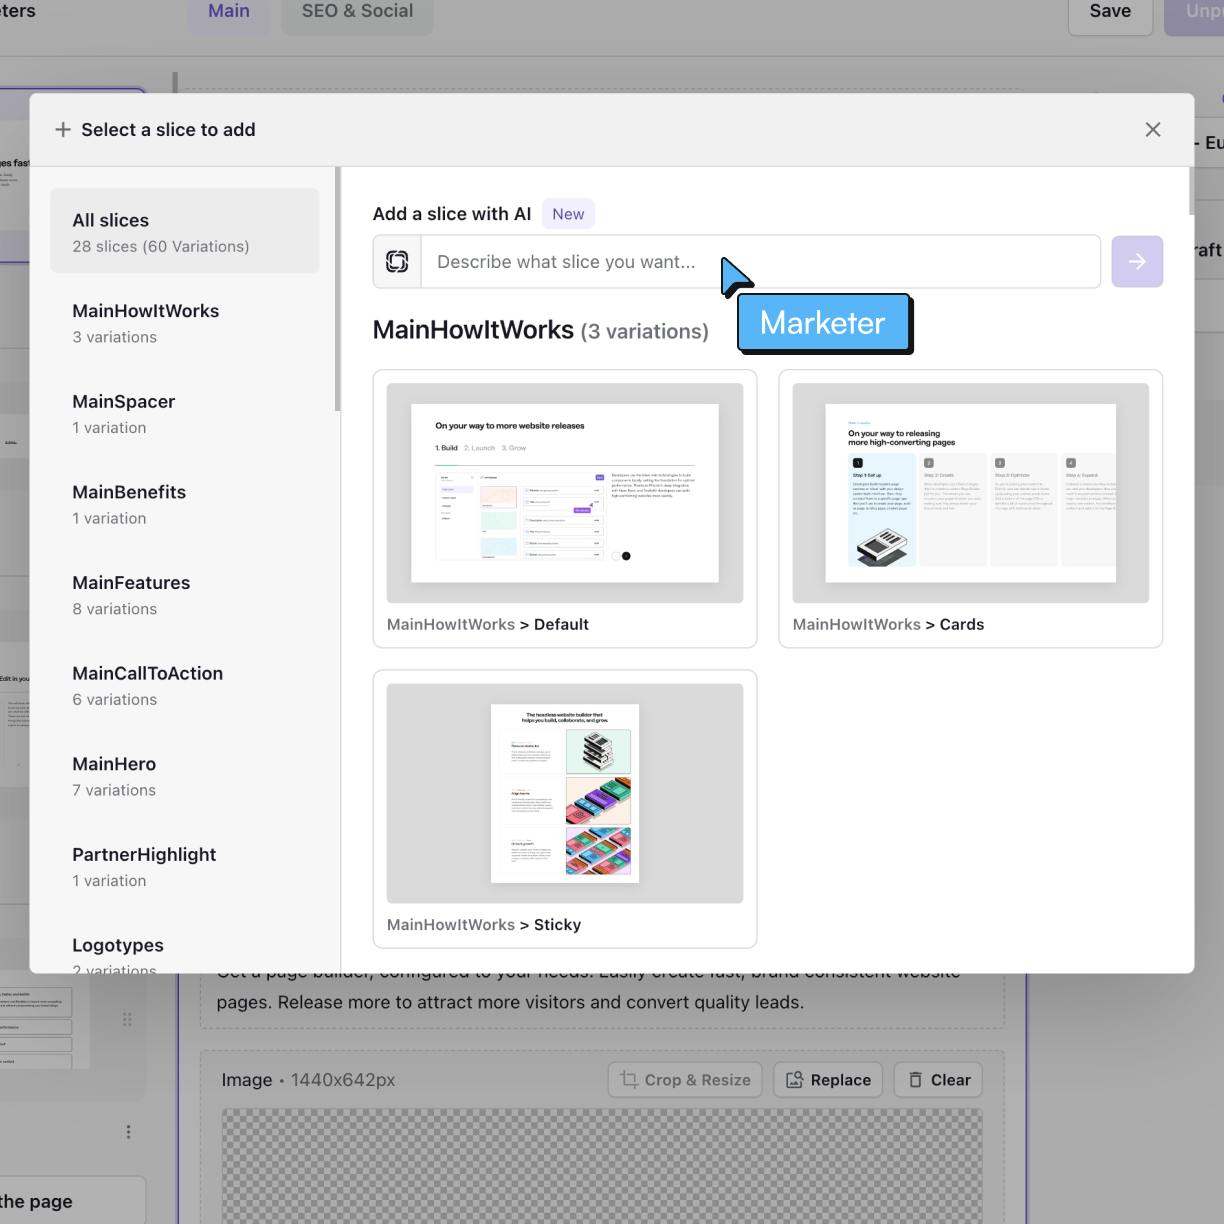The height and width of the screenshot is (1224, 1224).
Task: Open MainBenefits slice category
Action: 185,504
